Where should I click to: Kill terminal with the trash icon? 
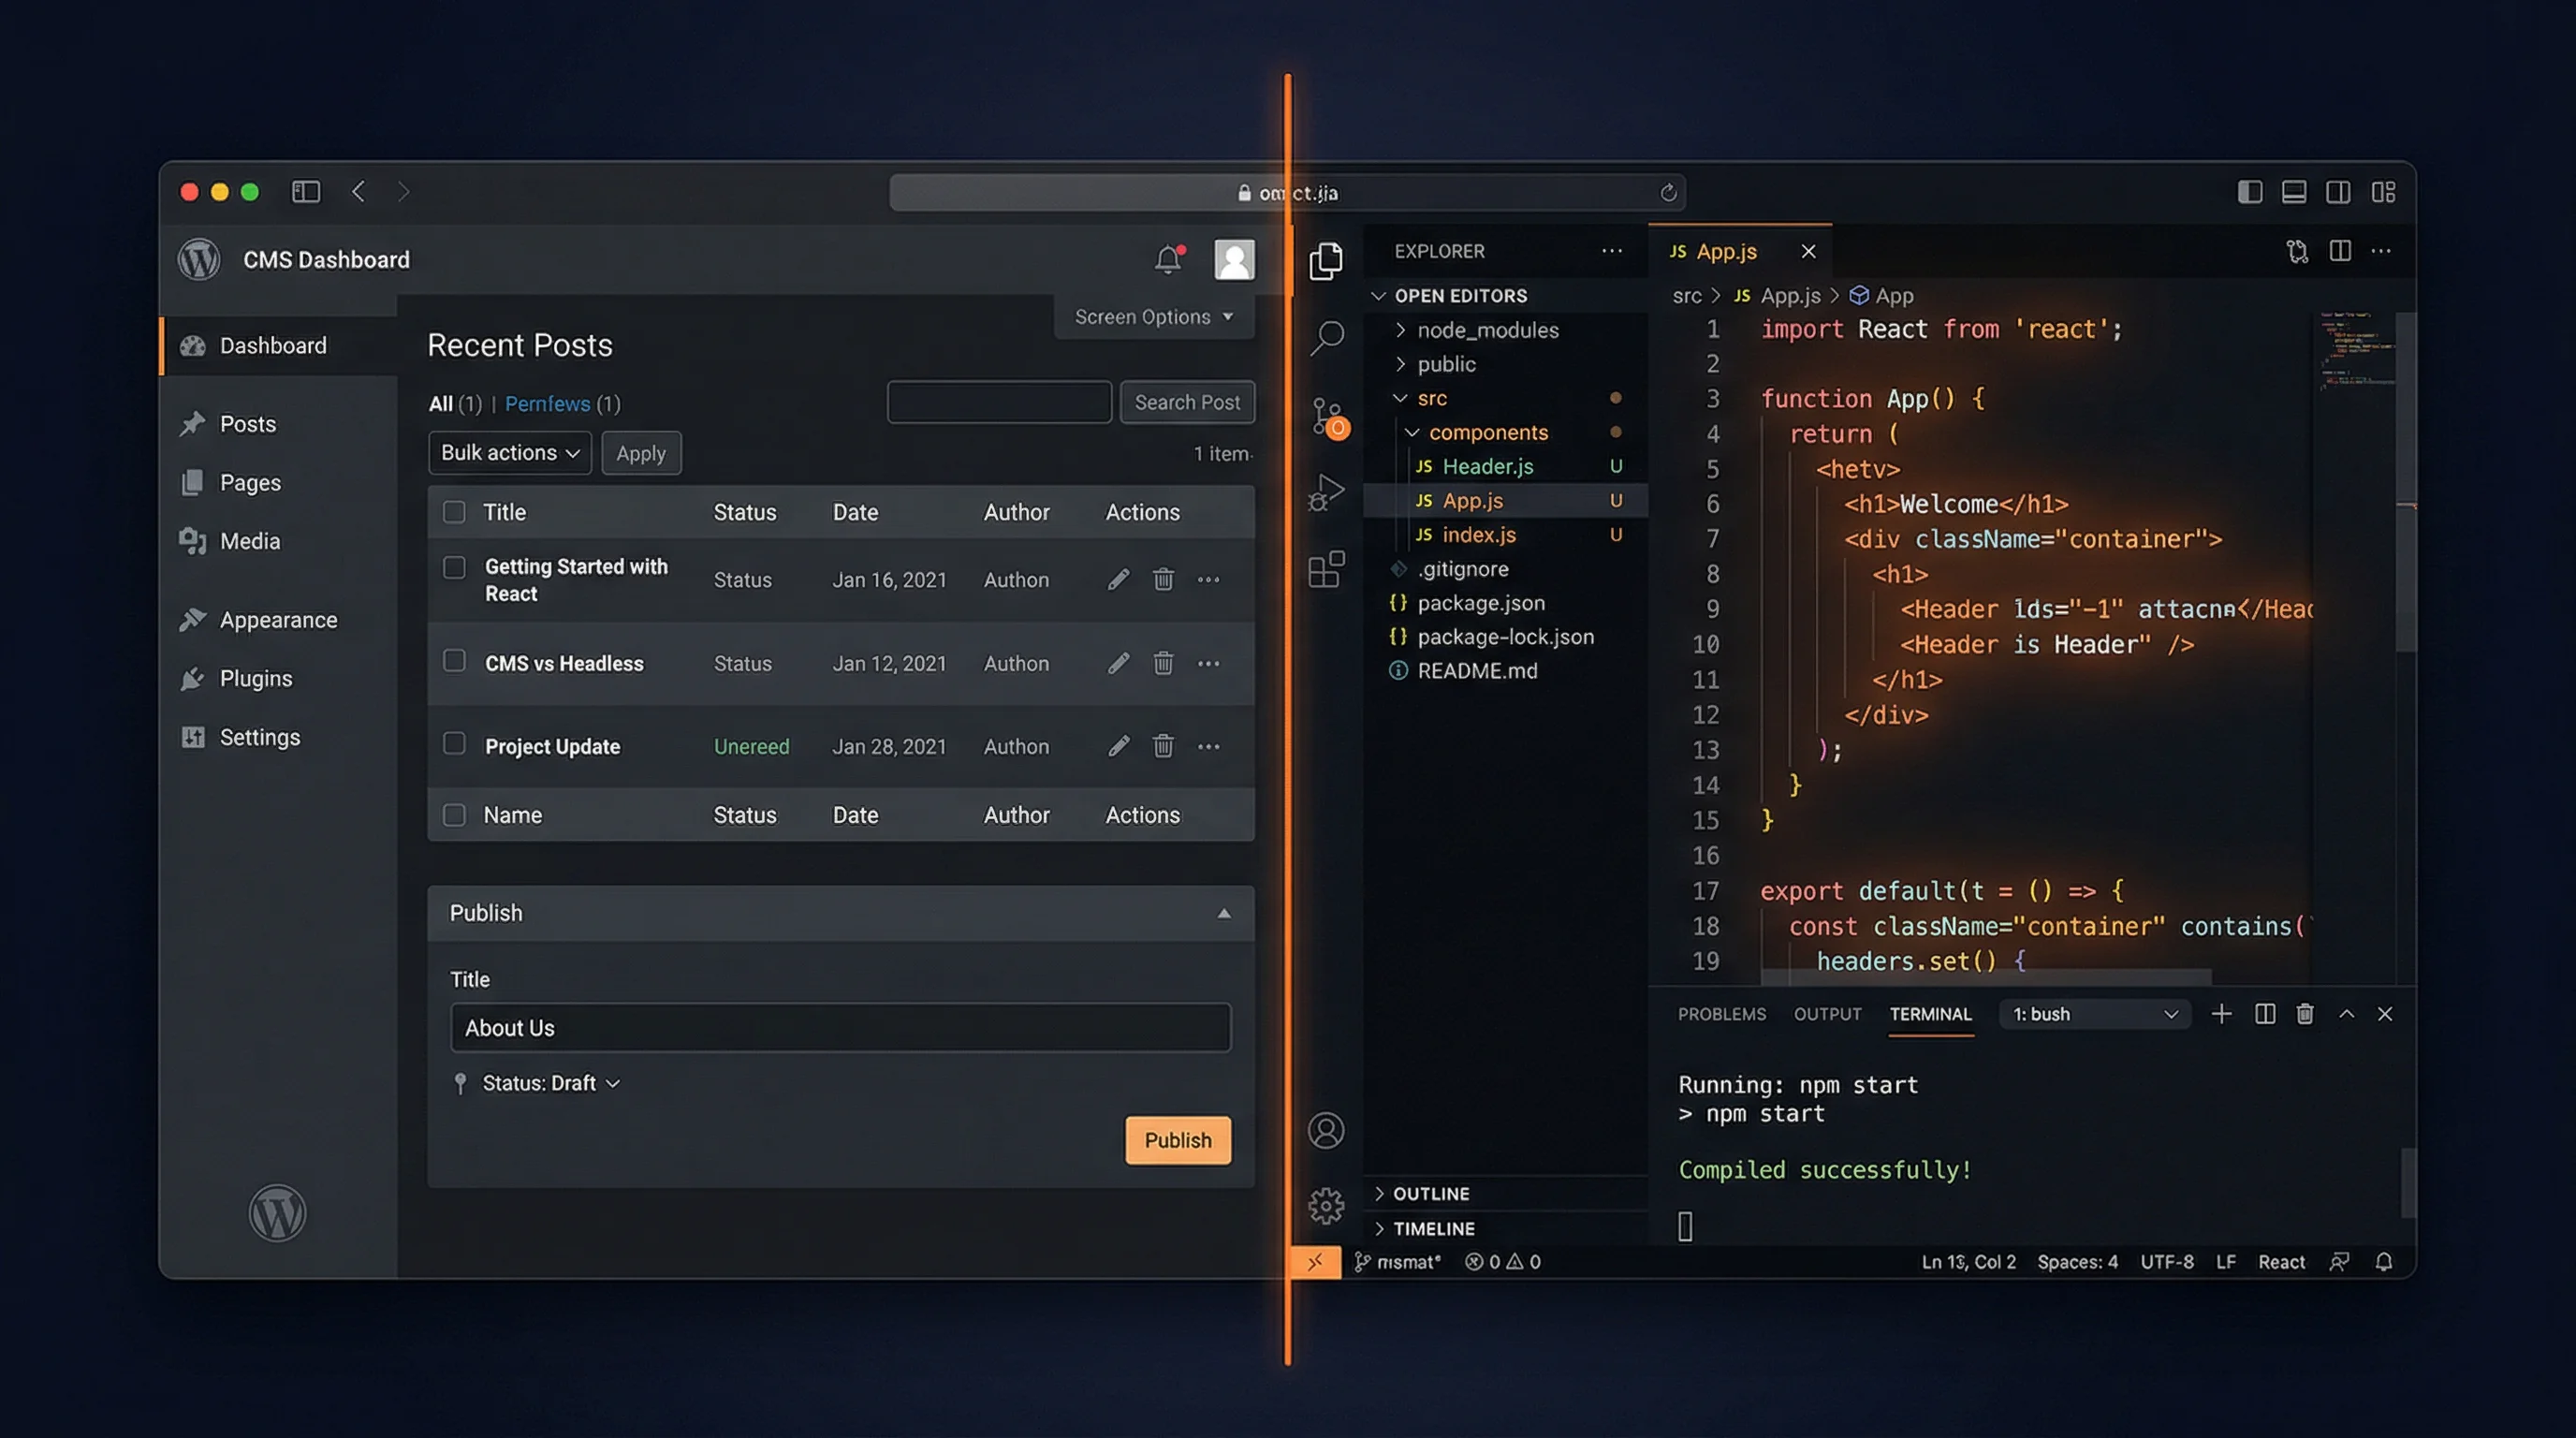[x=2305, y=1014]
